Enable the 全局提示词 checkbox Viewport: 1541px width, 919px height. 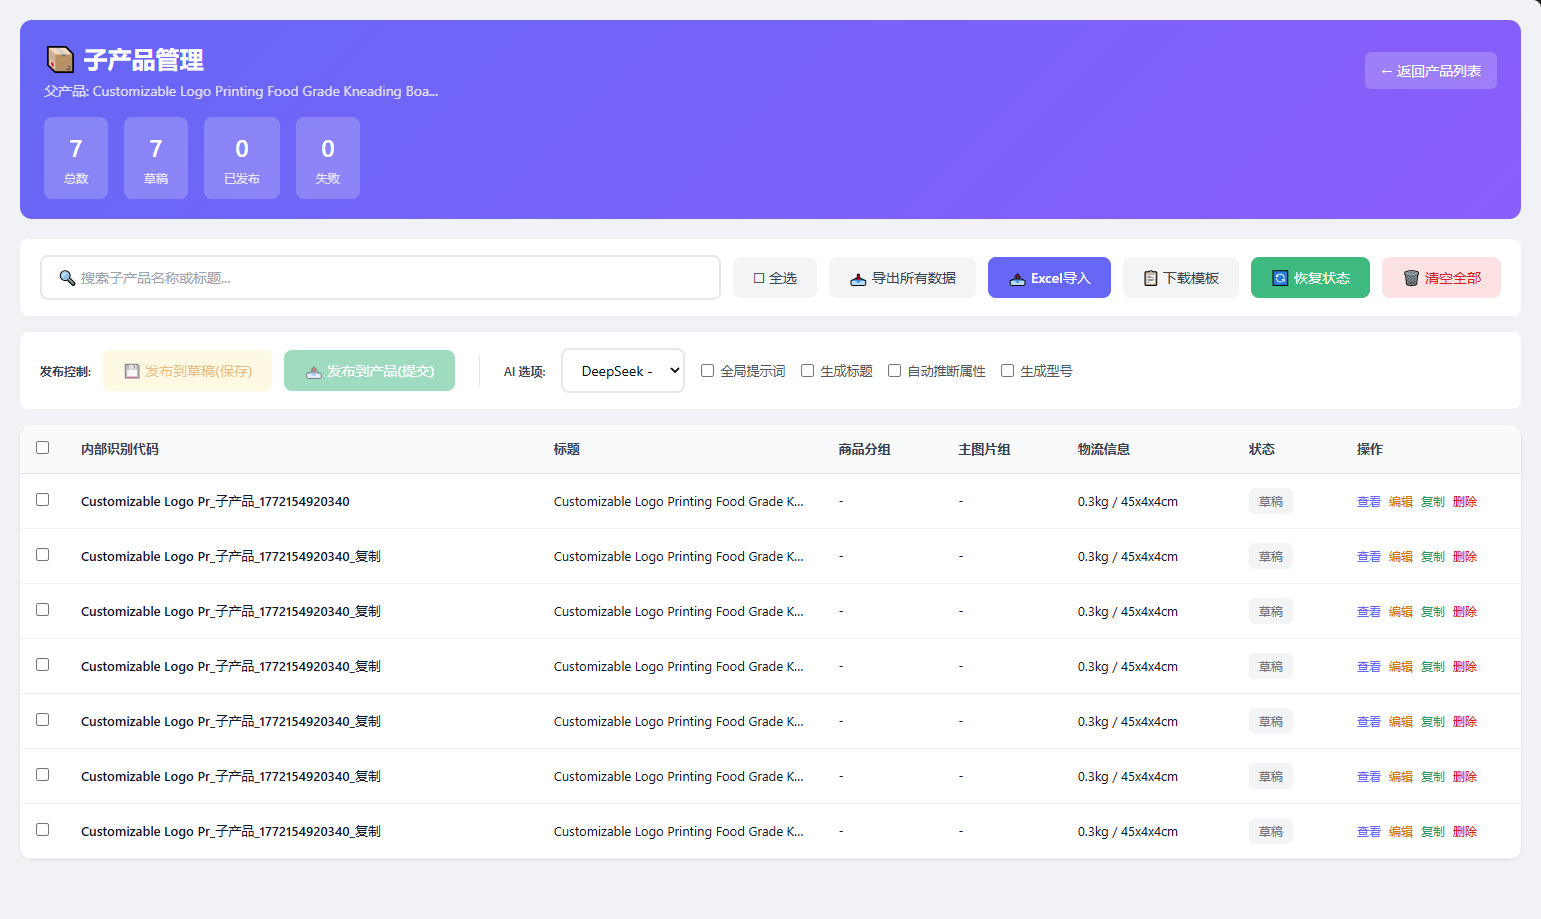(708, 371)
